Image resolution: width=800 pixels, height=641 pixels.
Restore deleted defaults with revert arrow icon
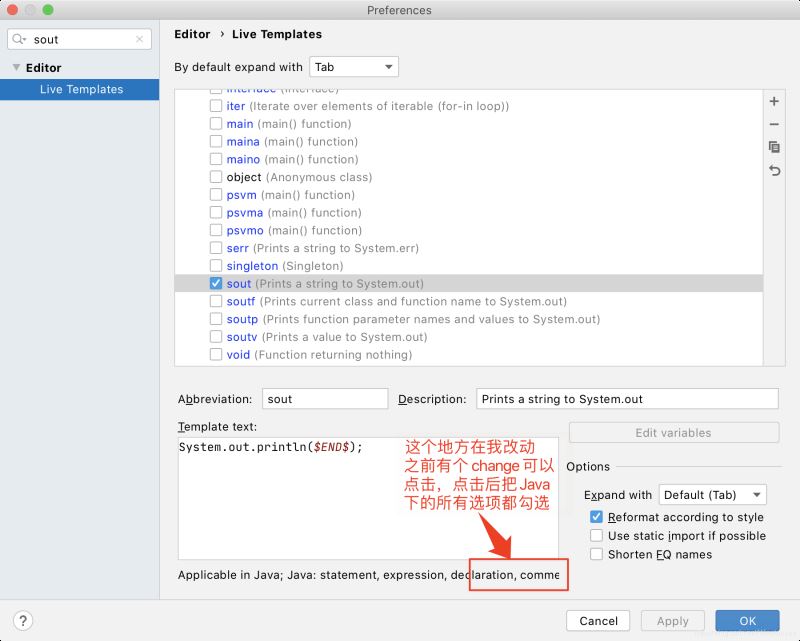[x=774, y=171]
